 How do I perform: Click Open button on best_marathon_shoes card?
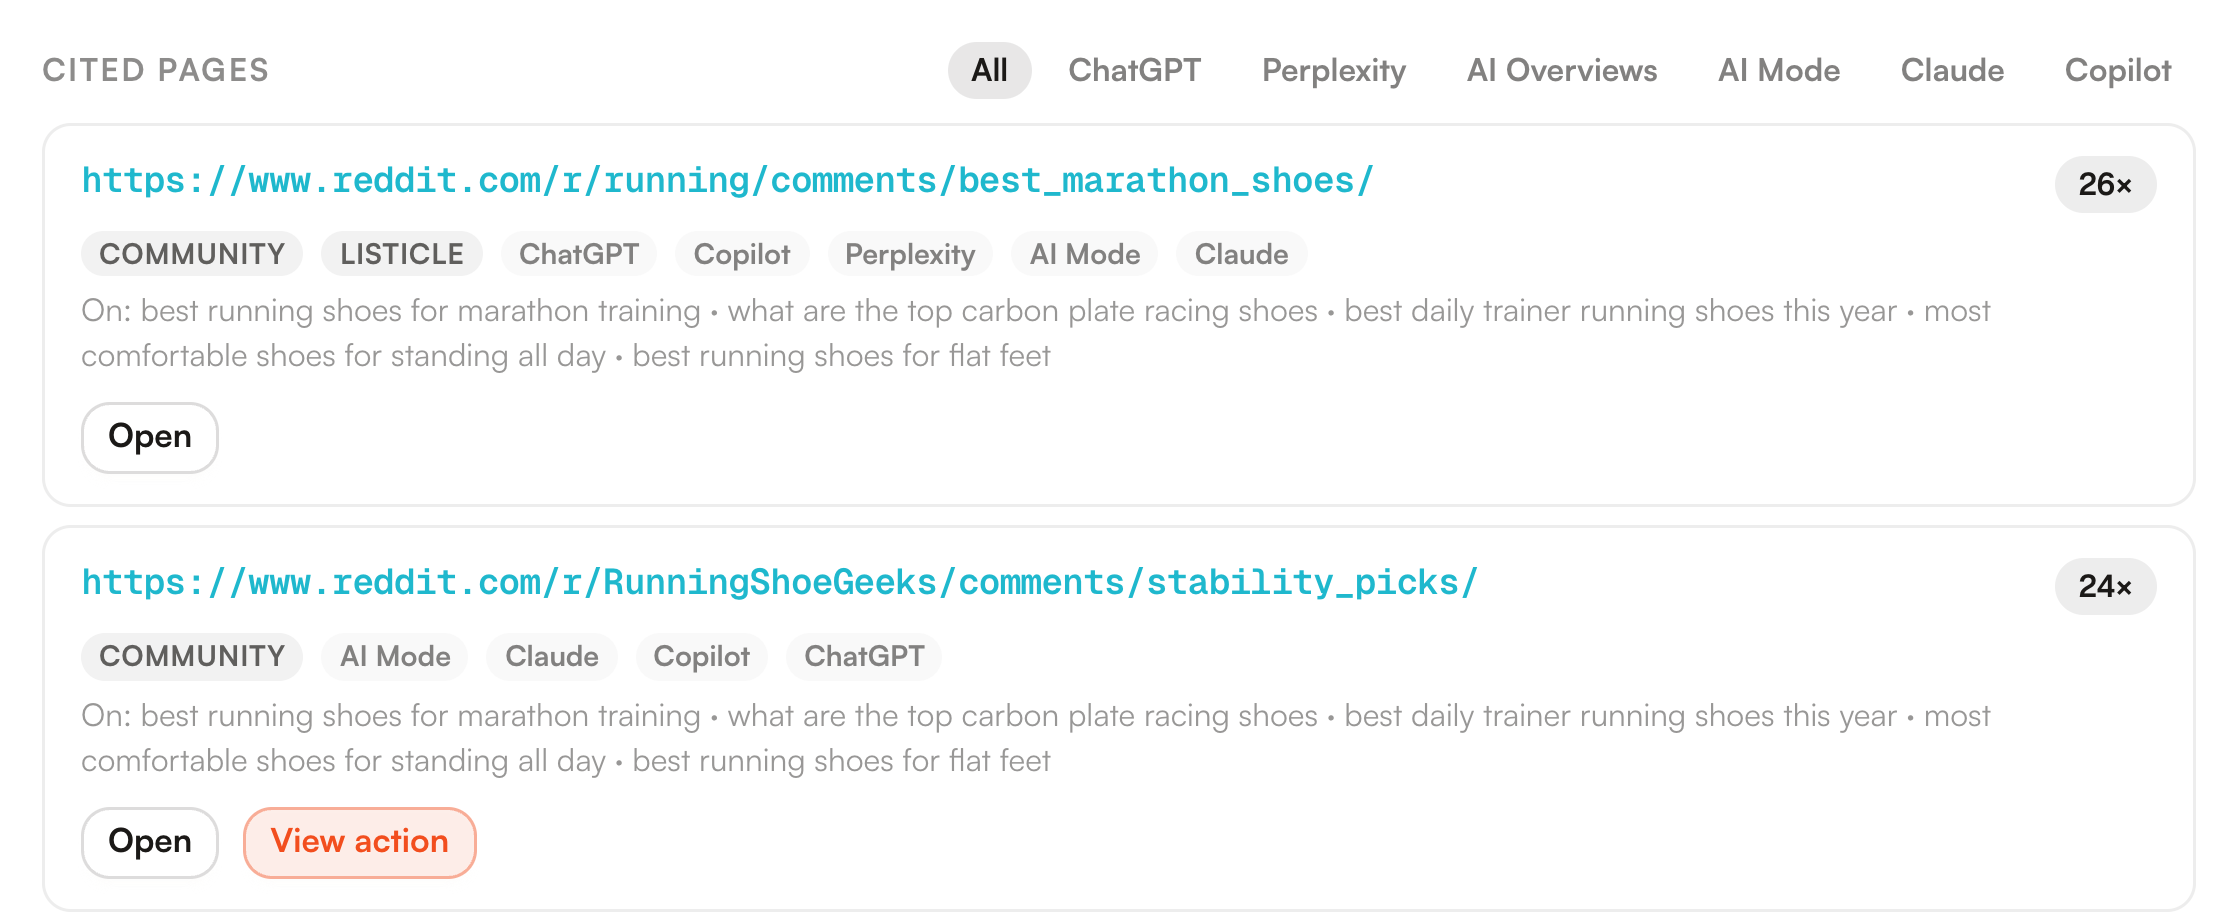[x=150, y=437]
